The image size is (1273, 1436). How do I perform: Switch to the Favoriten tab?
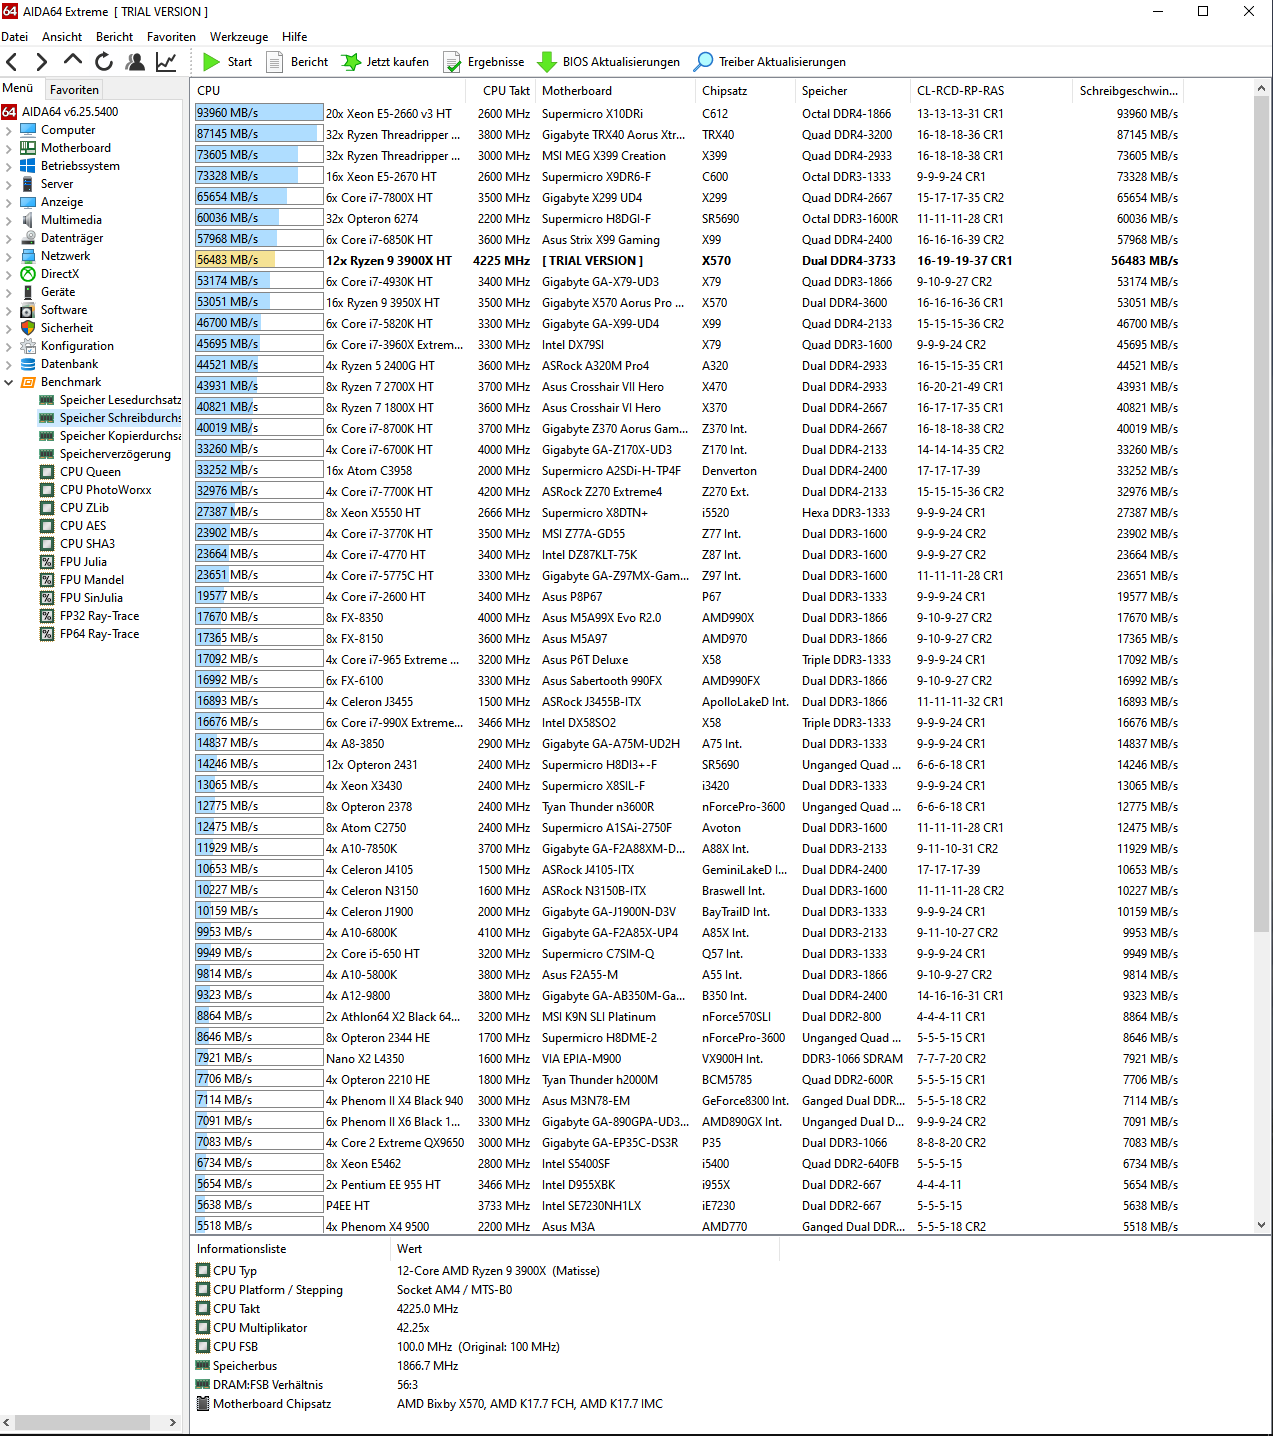point(75,90)
